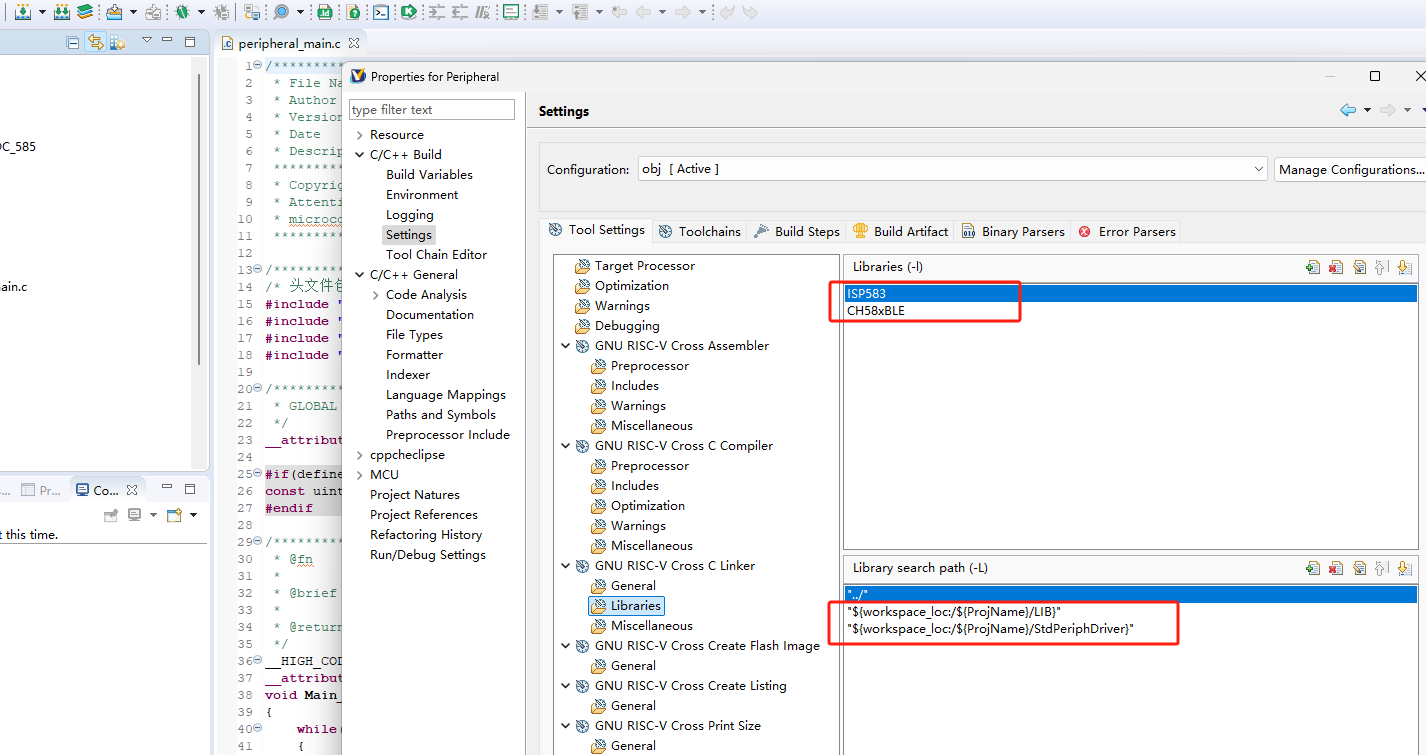Expand the Resource tree node
The image size is (1426, 755).
(359, 135)
